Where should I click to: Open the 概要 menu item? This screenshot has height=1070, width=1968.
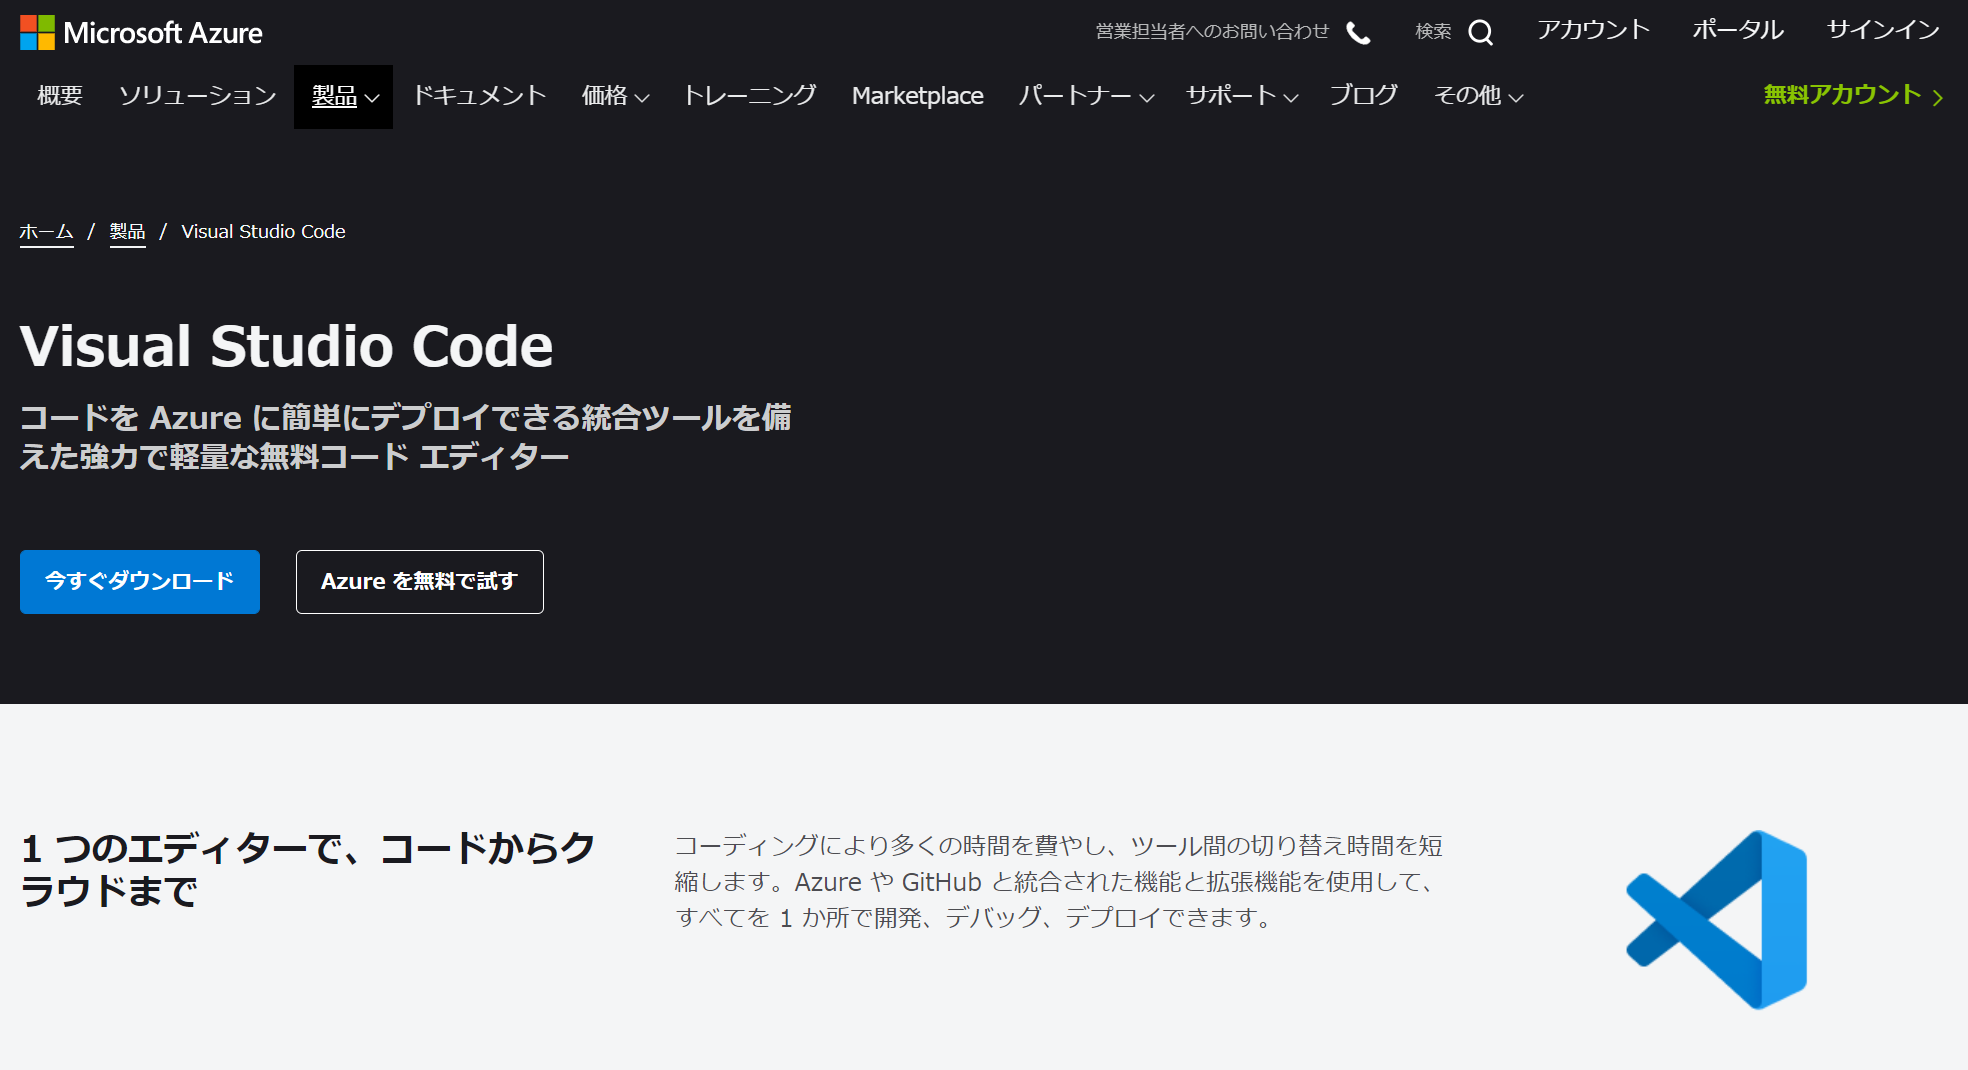60,96
